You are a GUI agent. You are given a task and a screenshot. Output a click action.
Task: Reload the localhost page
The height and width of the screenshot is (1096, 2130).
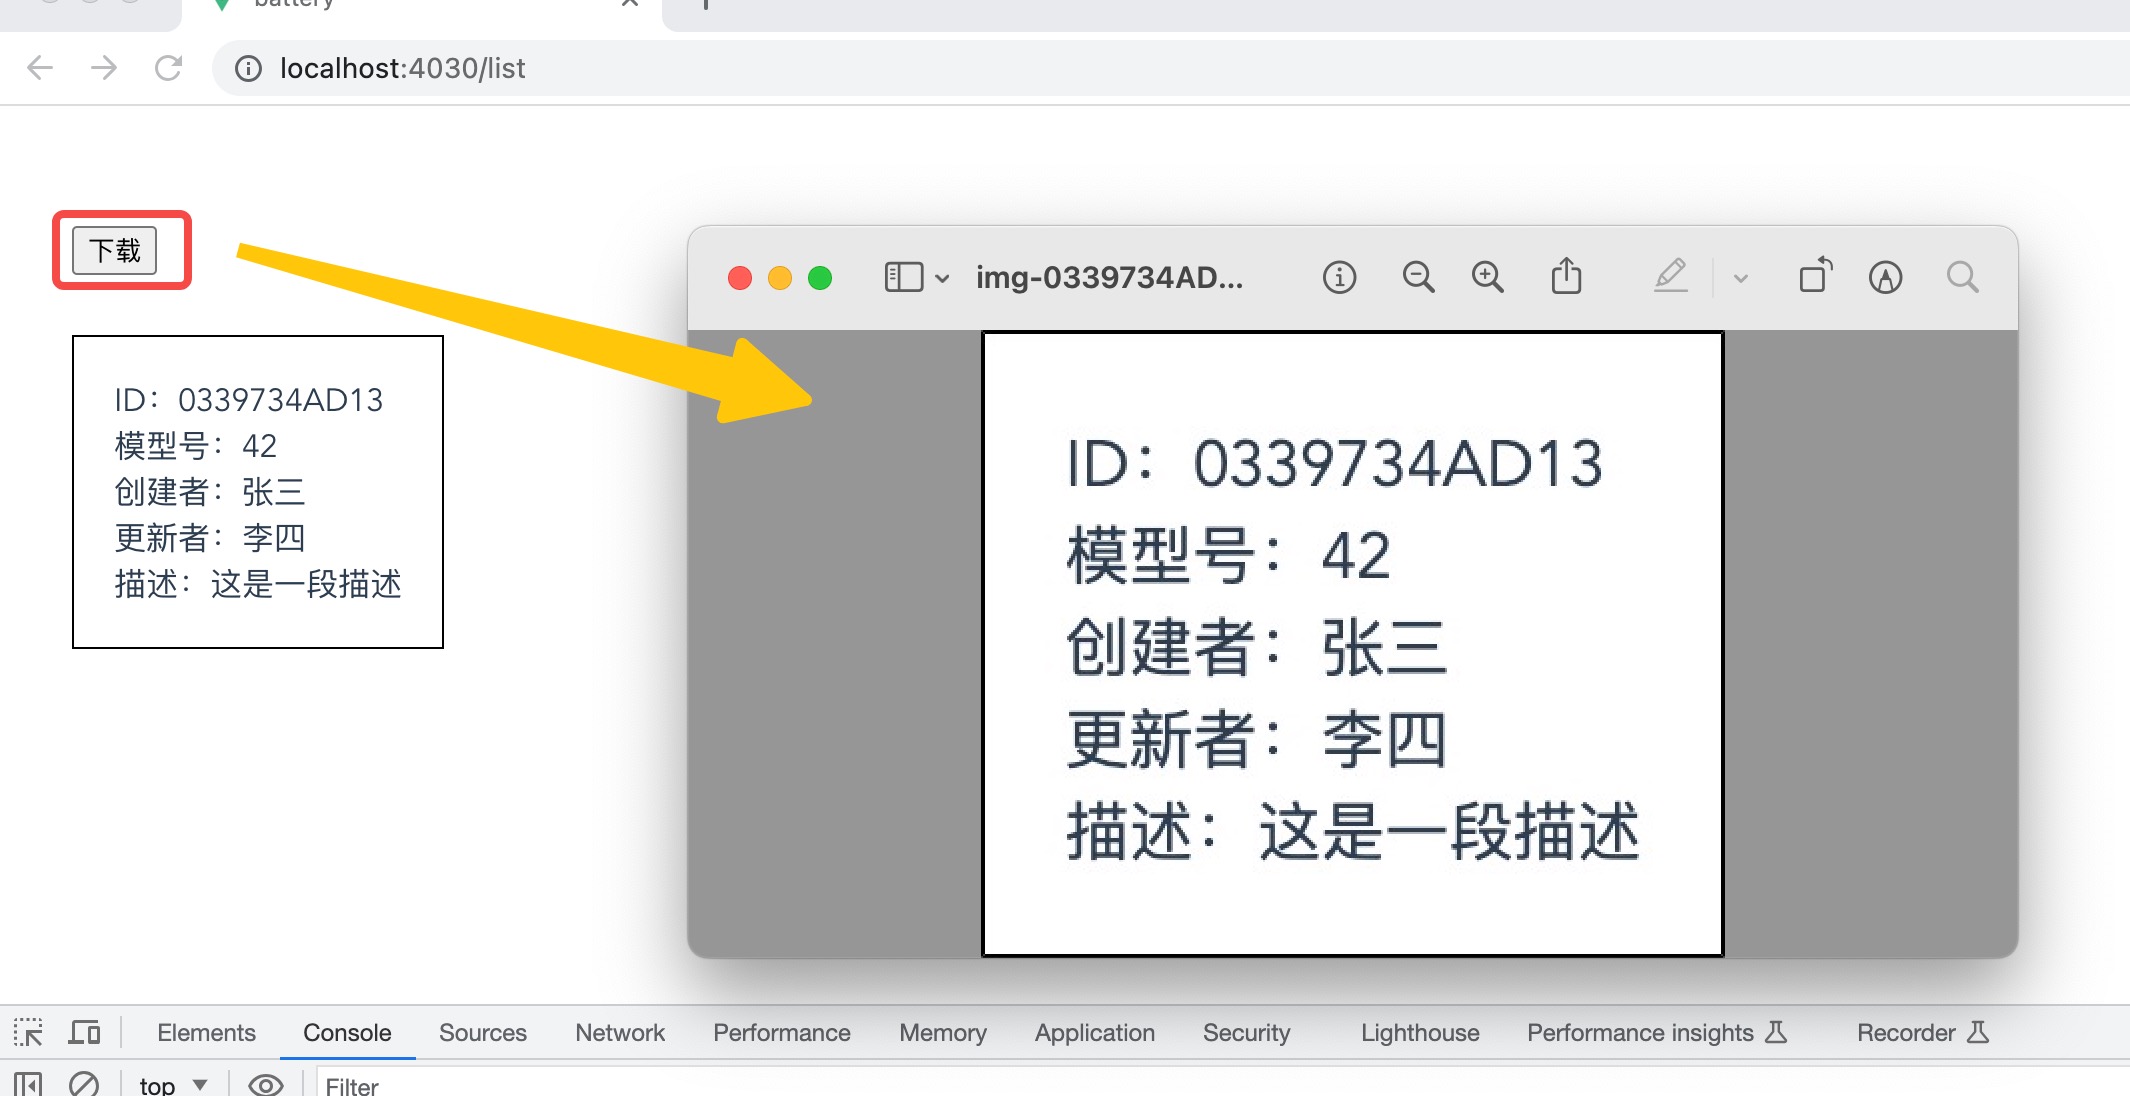pyautogui.click(x=168, y=68)
